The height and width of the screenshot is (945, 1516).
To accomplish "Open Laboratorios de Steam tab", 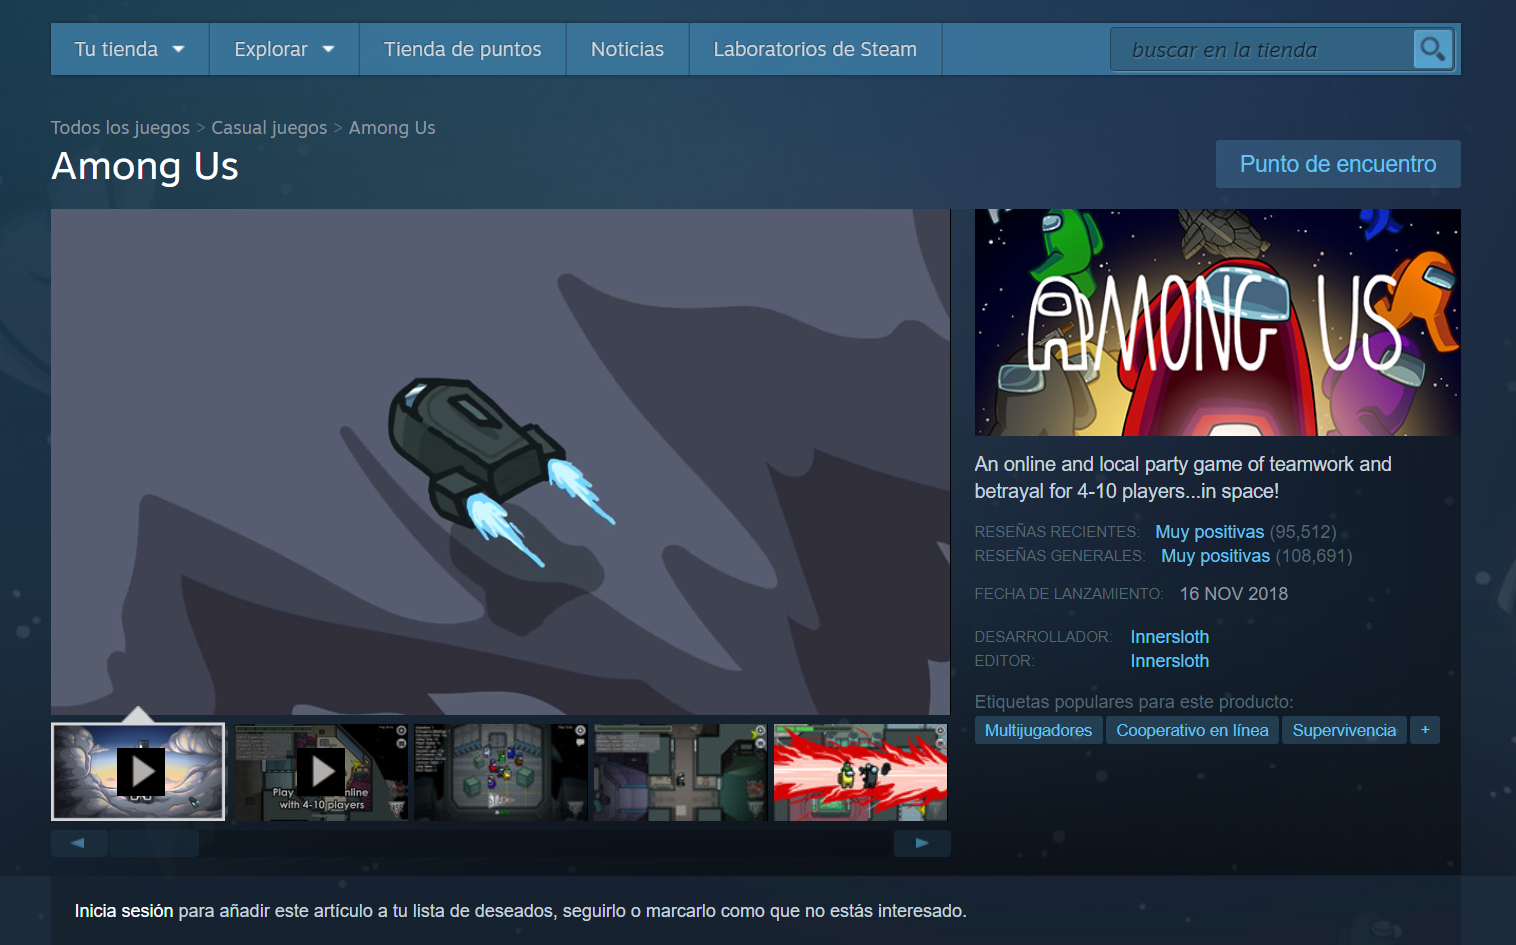I will (x=814, y=49).
